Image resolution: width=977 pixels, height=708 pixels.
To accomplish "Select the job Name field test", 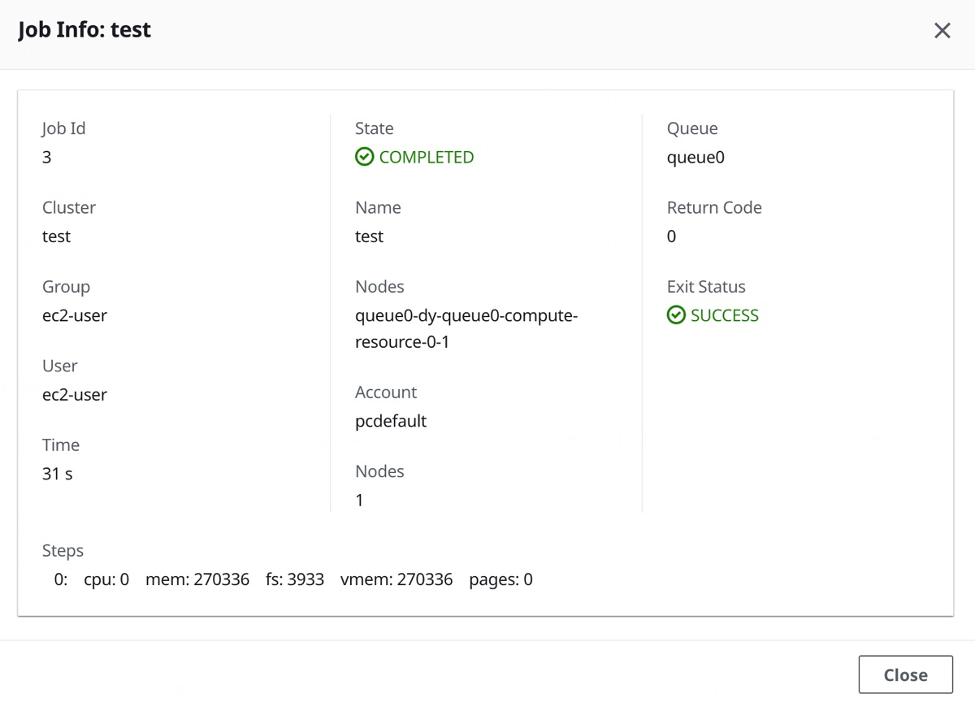I will tap(369, 236).
